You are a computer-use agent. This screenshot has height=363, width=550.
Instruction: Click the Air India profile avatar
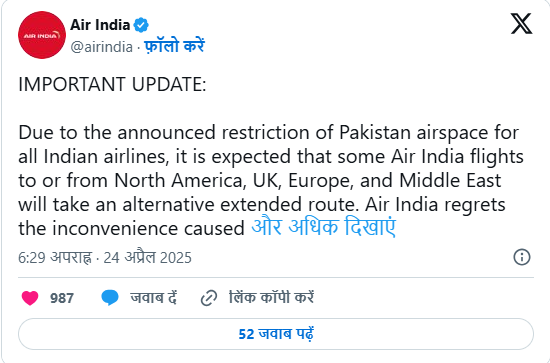point(42,35)
